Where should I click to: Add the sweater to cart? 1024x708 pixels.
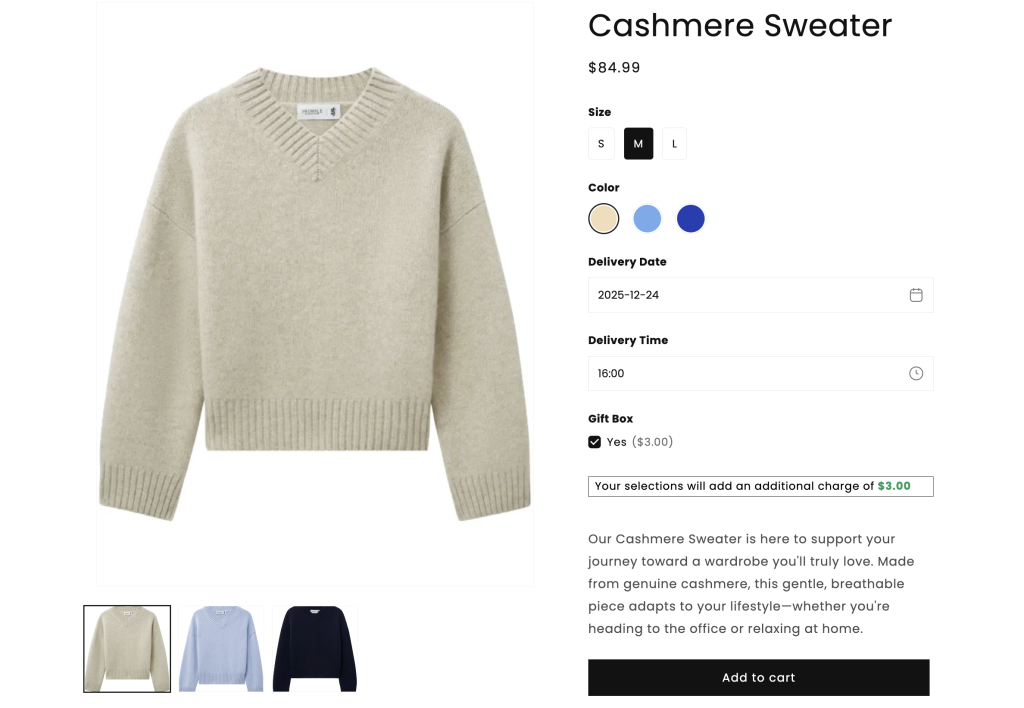[x=758, y=677]
